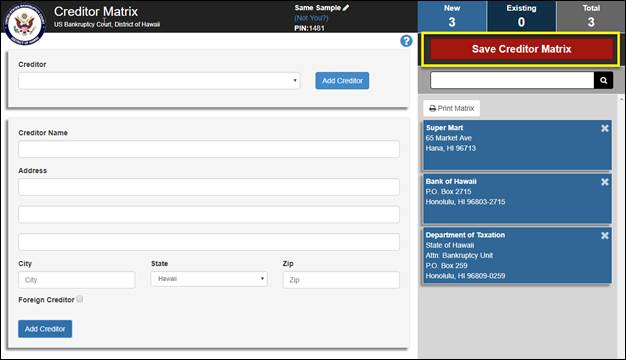Select the Super Mart creditor card
626x360 pixels.
tap(517, 145)
